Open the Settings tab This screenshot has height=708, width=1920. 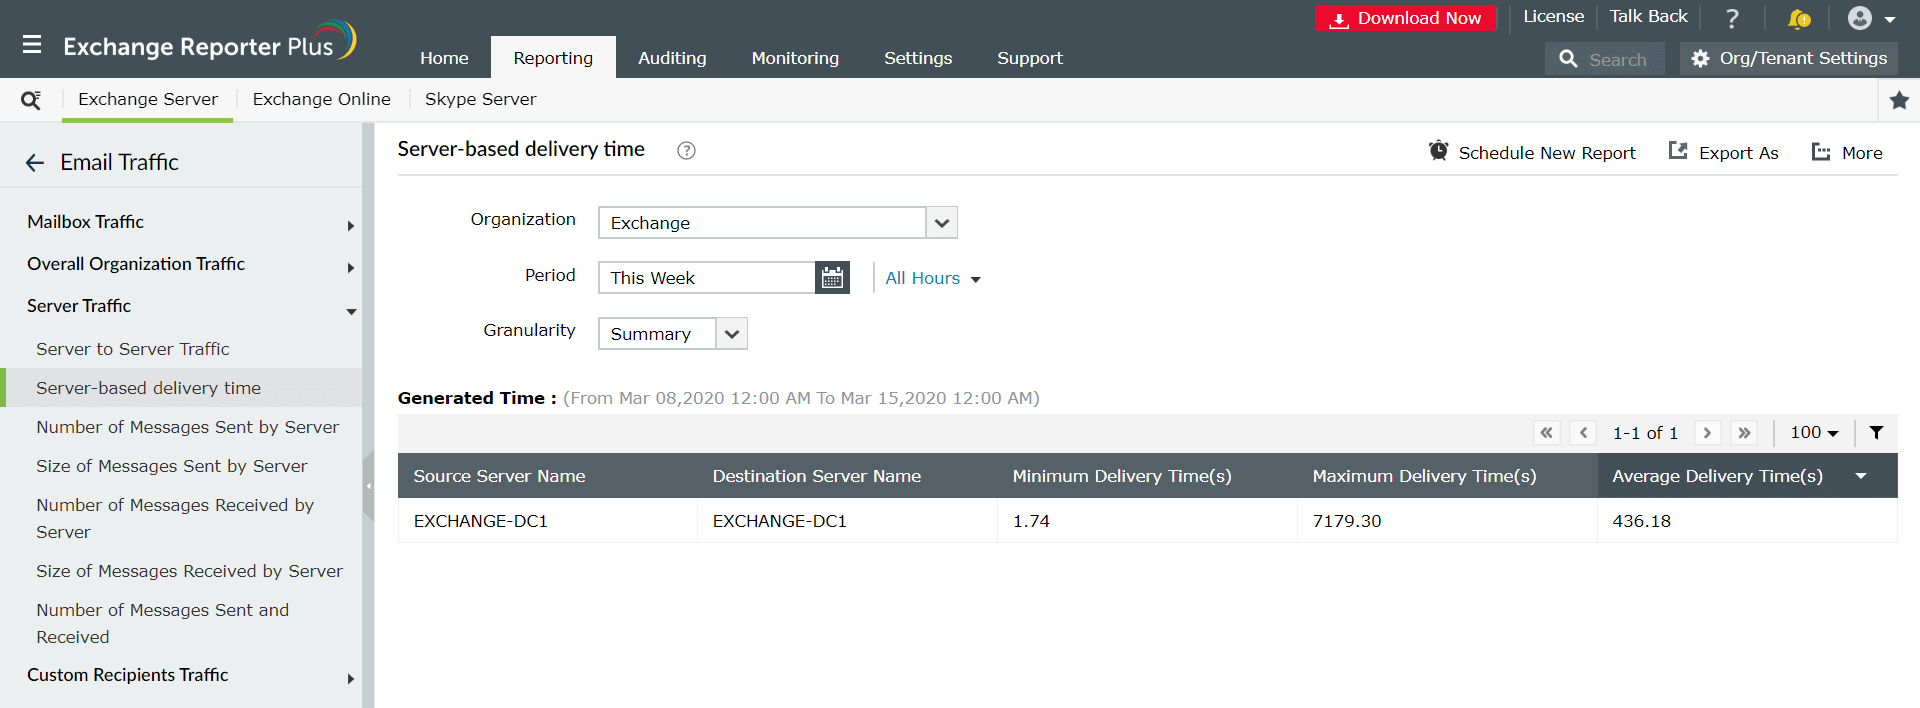pos(918,58)
